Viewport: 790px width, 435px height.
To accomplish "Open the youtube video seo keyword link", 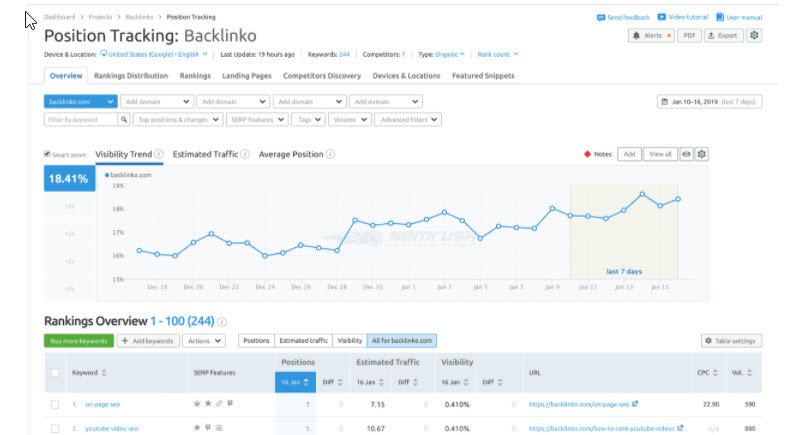I will point(111,428).
